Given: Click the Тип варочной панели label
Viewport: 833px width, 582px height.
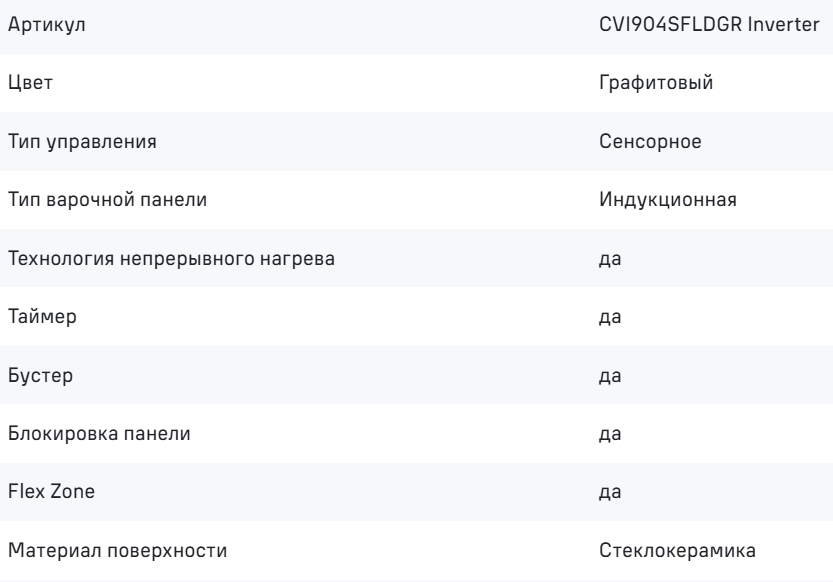Looking at the screenshot, I should tap(107, 200).
